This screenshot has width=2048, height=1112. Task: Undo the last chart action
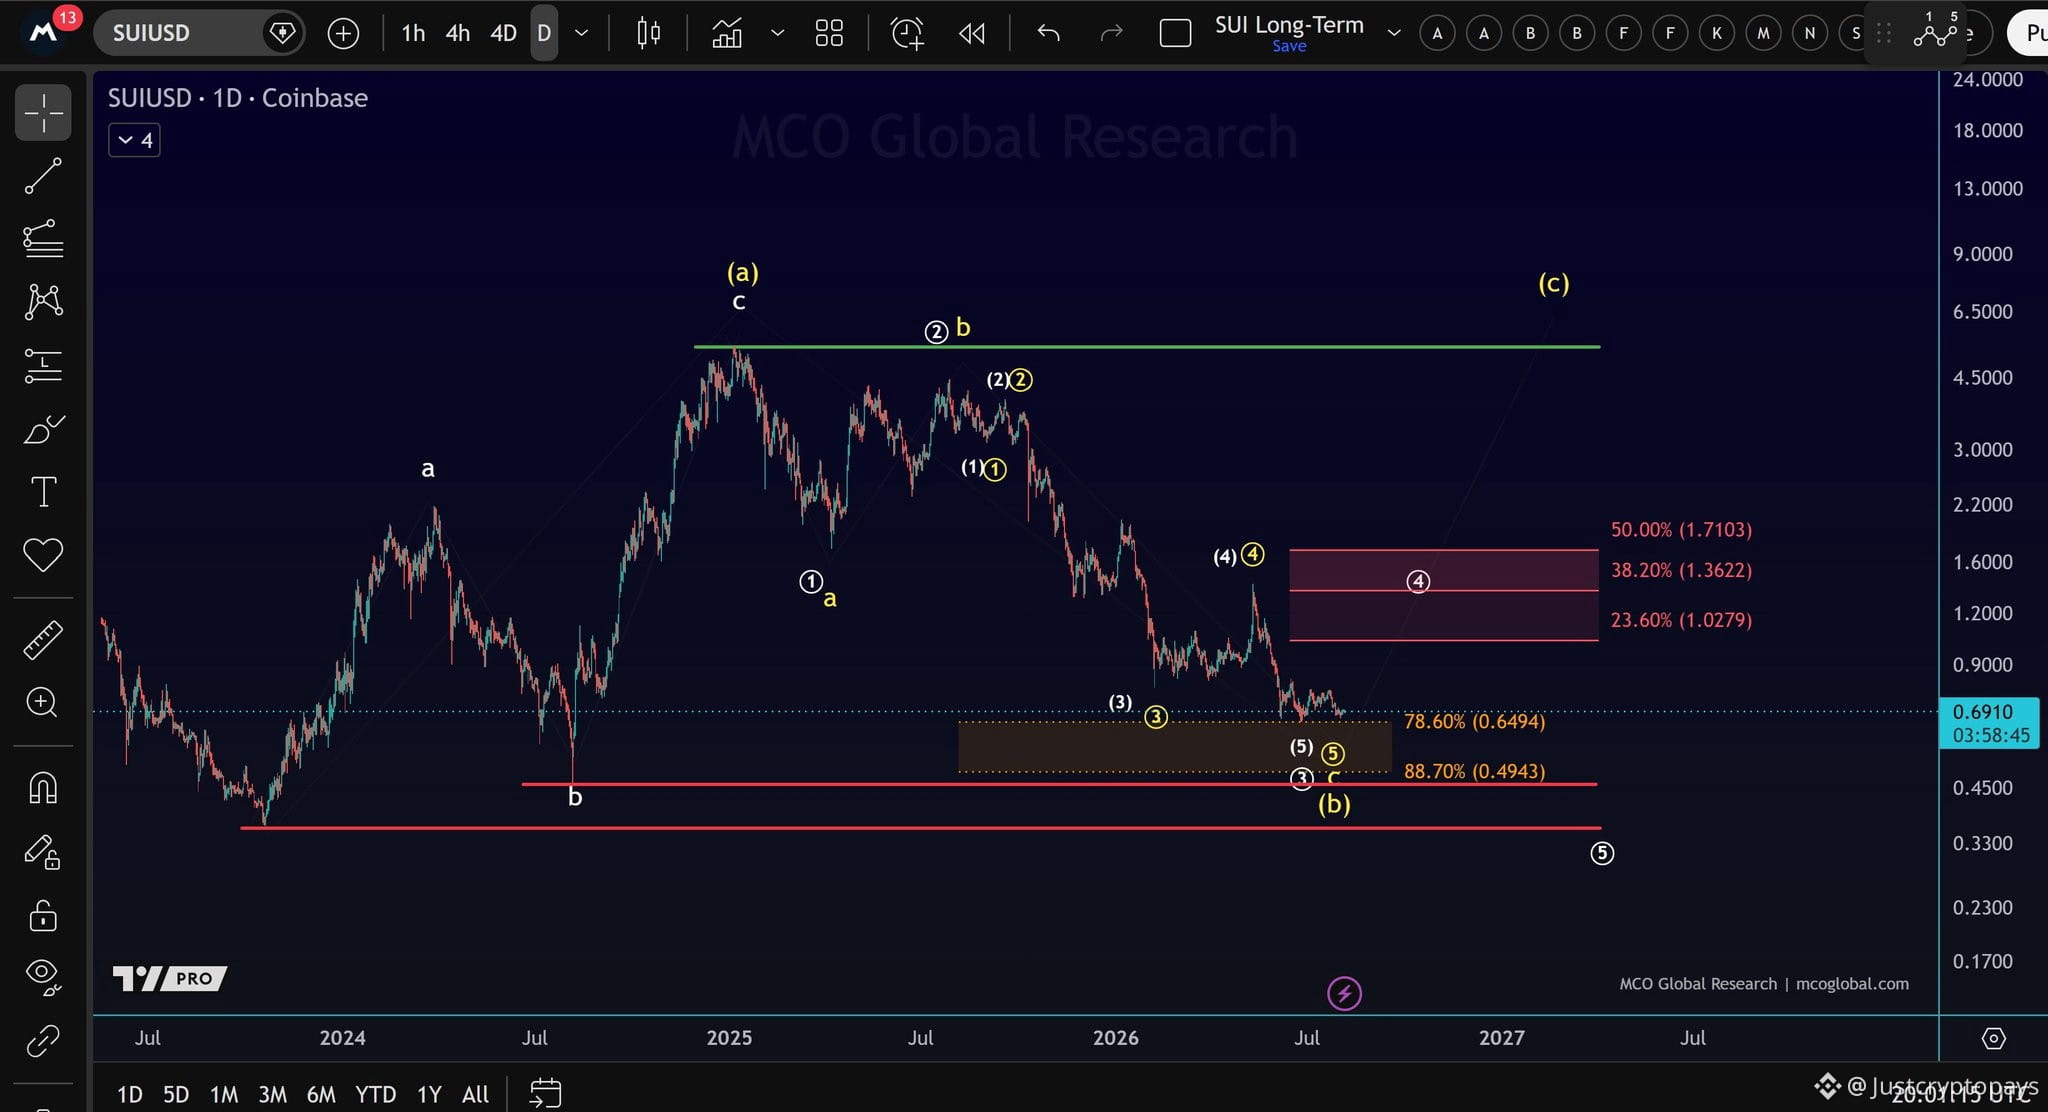1048,33
